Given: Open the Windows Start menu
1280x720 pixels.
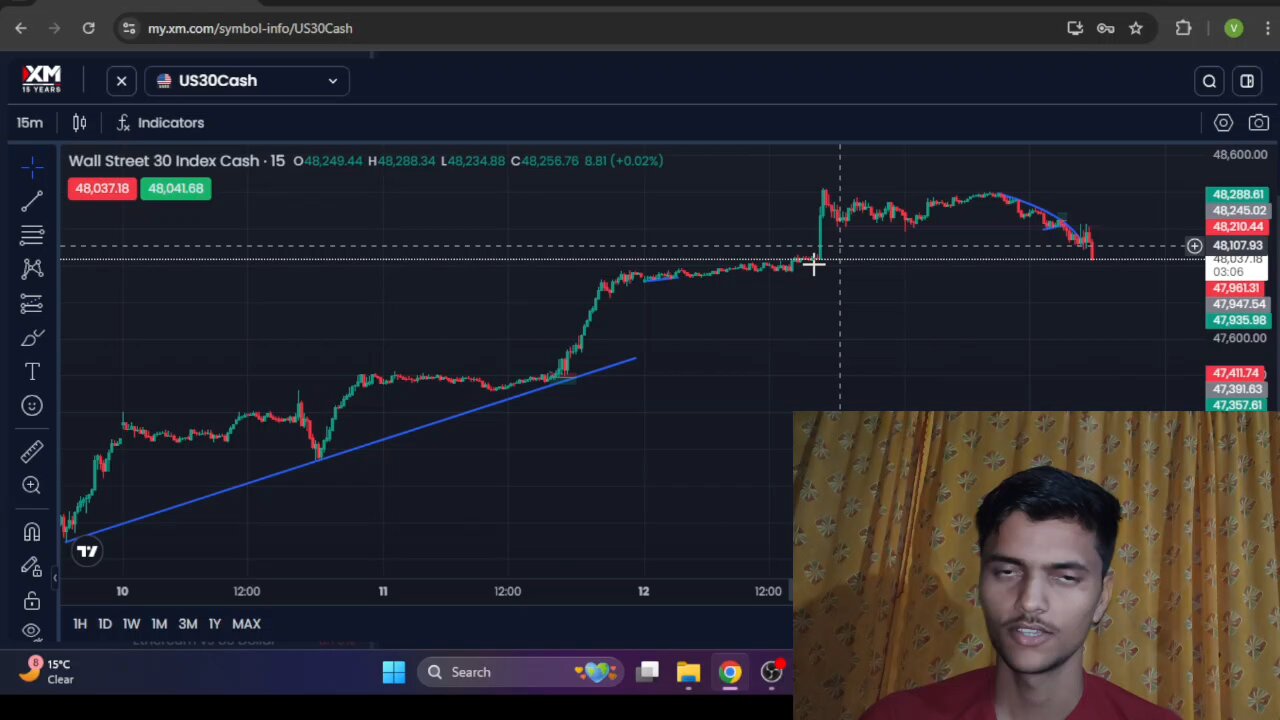Looking at the screenshot, I should point(393,672).
